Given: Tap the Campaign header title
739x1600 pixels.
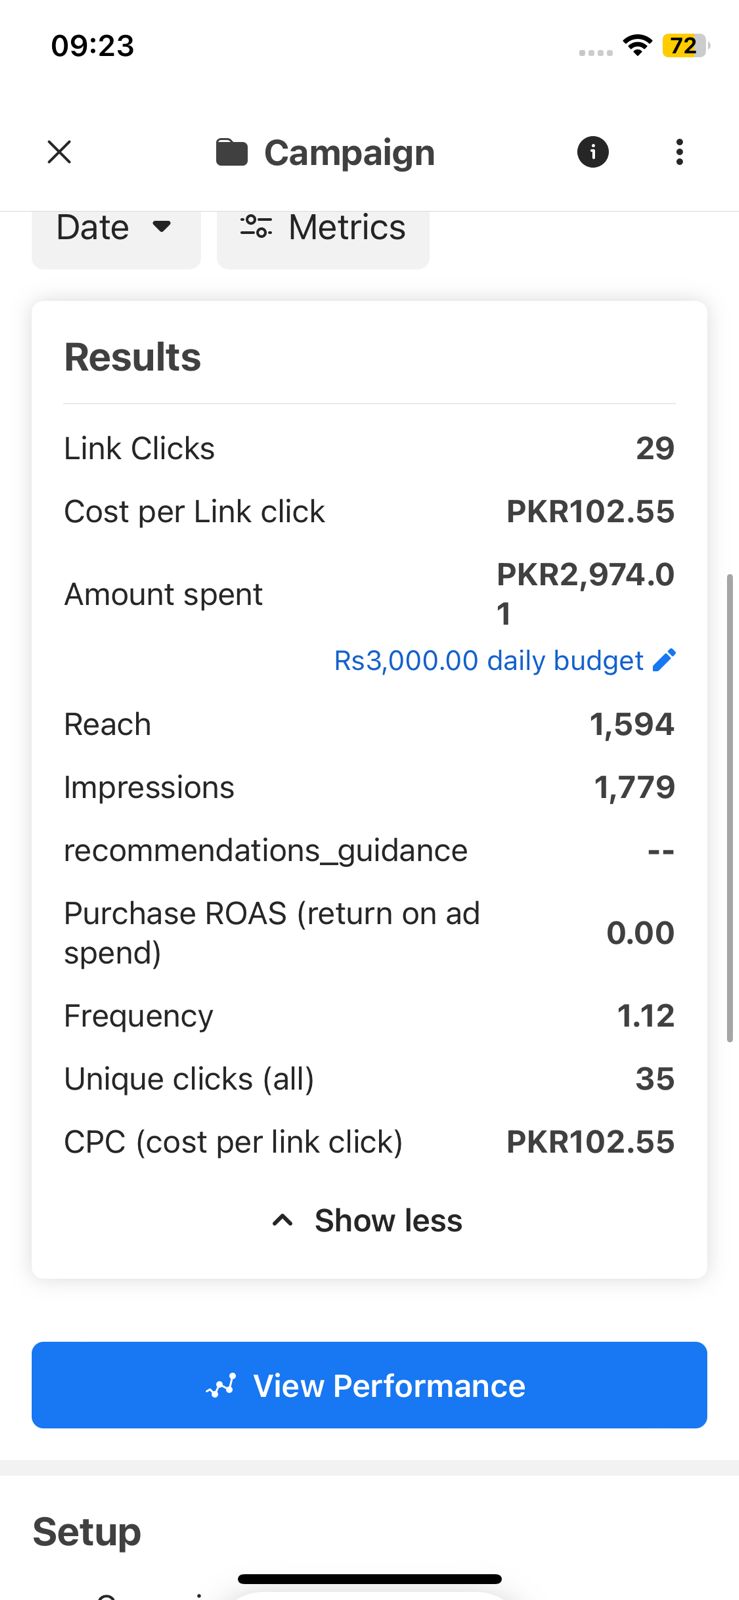Looking at the screenshot, I should pyautogui.click(x=349, y=153).
